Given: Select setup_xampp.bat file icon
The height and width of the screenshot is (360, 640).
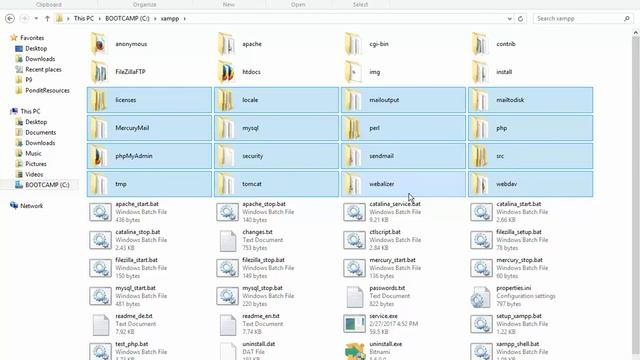Looking at the screenshot, I should (481, 324).
